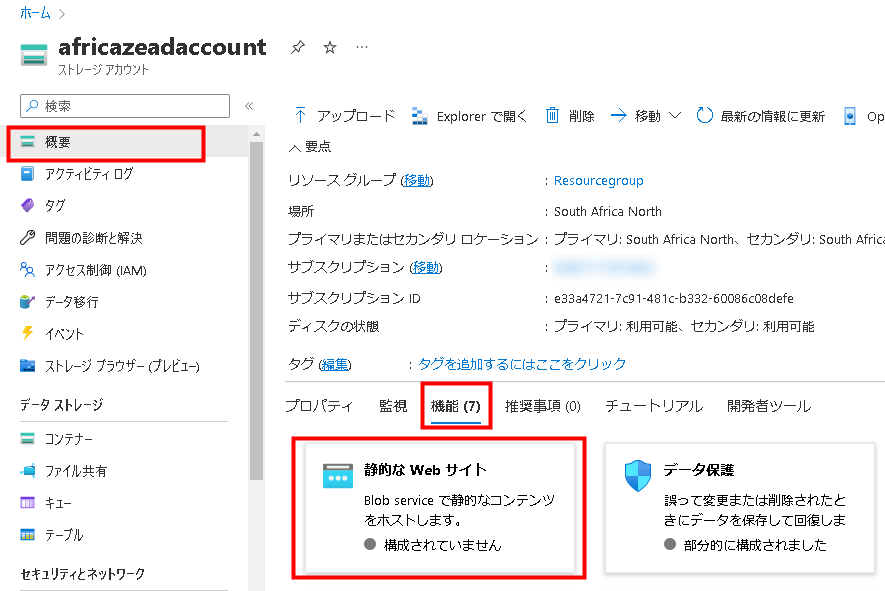The height and width of the screenshot is (591, 885).
Task: Click the 最新の情報に更新 button label
Action: coord(773,116)
